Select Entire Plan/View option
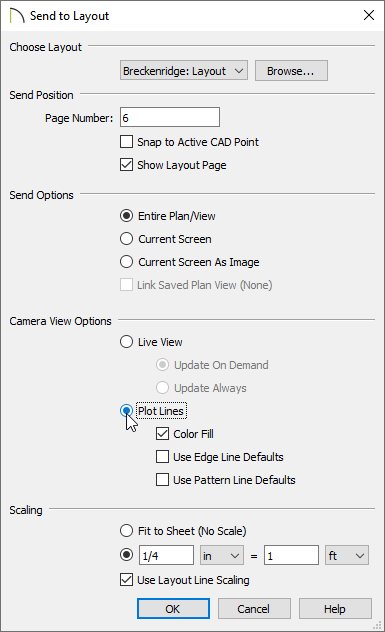The width and height of the screenshot is (385, 632). coord(127,216)
